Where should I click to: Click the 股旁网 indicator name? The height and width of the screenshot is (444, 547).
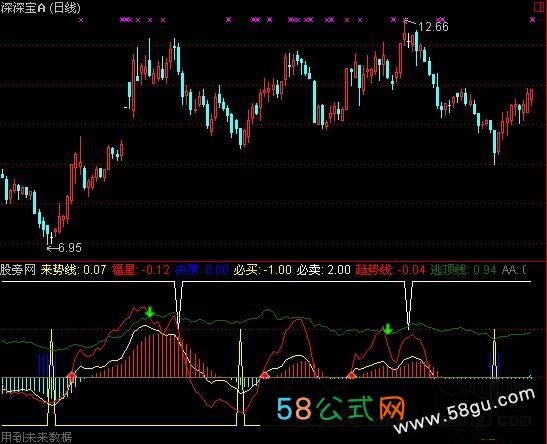tap(18, 270)
